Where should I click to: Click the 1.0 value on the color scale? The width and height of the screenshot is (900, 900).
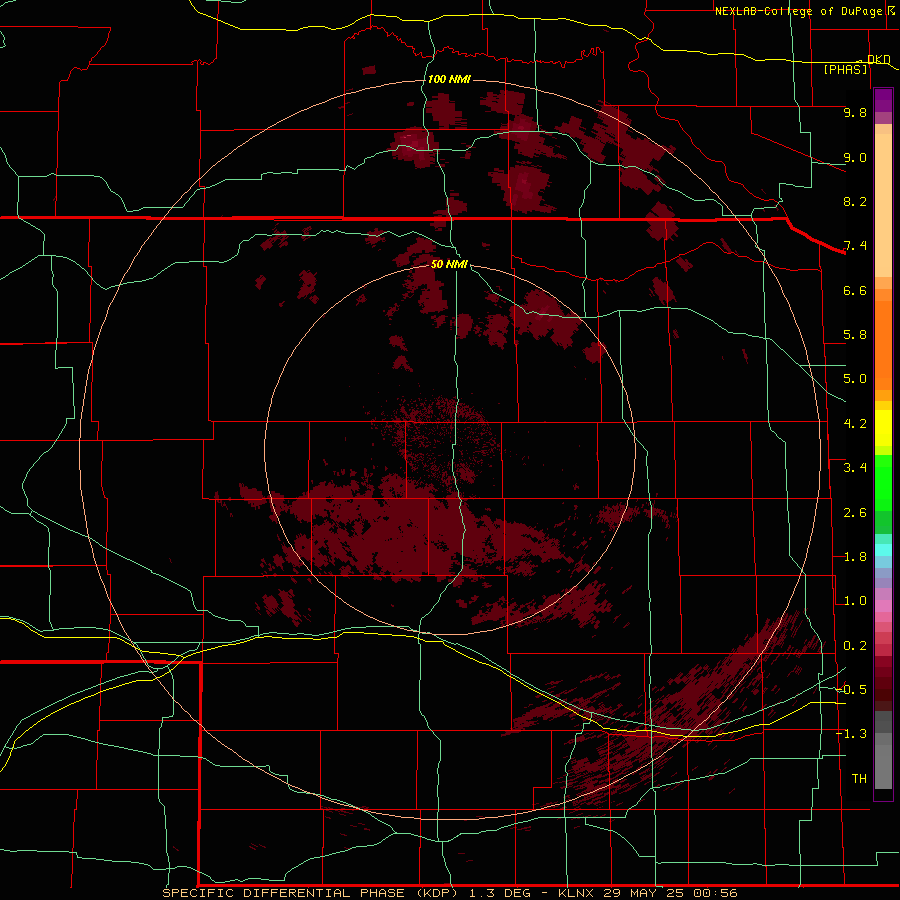(855, 601)
